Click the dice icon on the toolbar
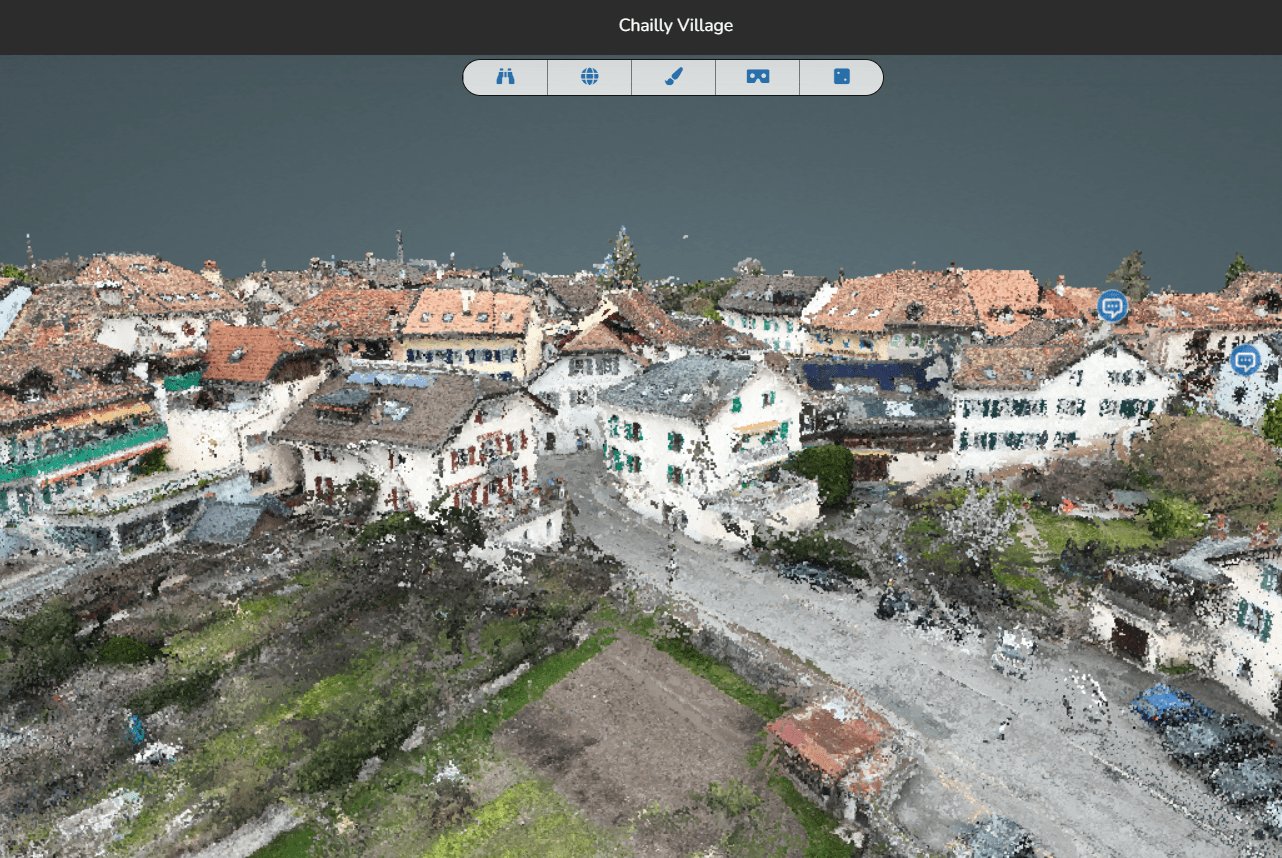 tap(841, 77)
